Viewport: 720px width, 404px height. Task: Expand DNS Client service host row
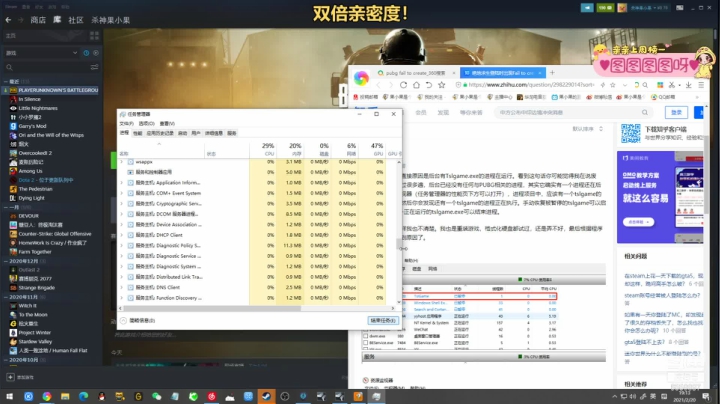(122, 287)
